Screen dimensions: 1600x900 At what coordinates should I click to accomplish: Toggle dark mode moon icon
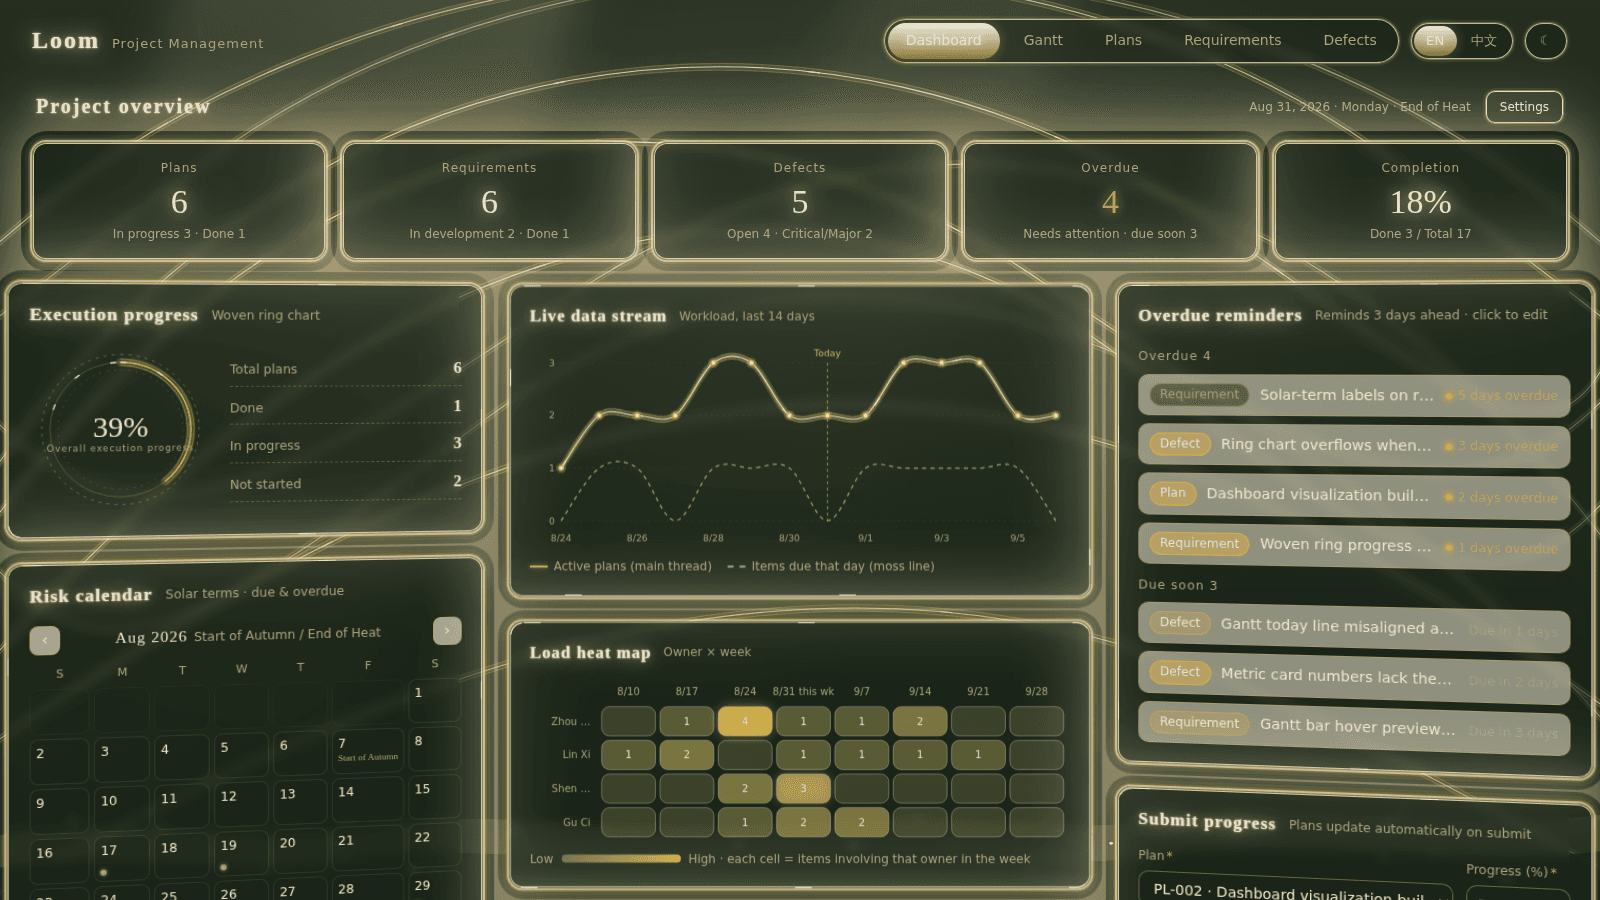1545,41
